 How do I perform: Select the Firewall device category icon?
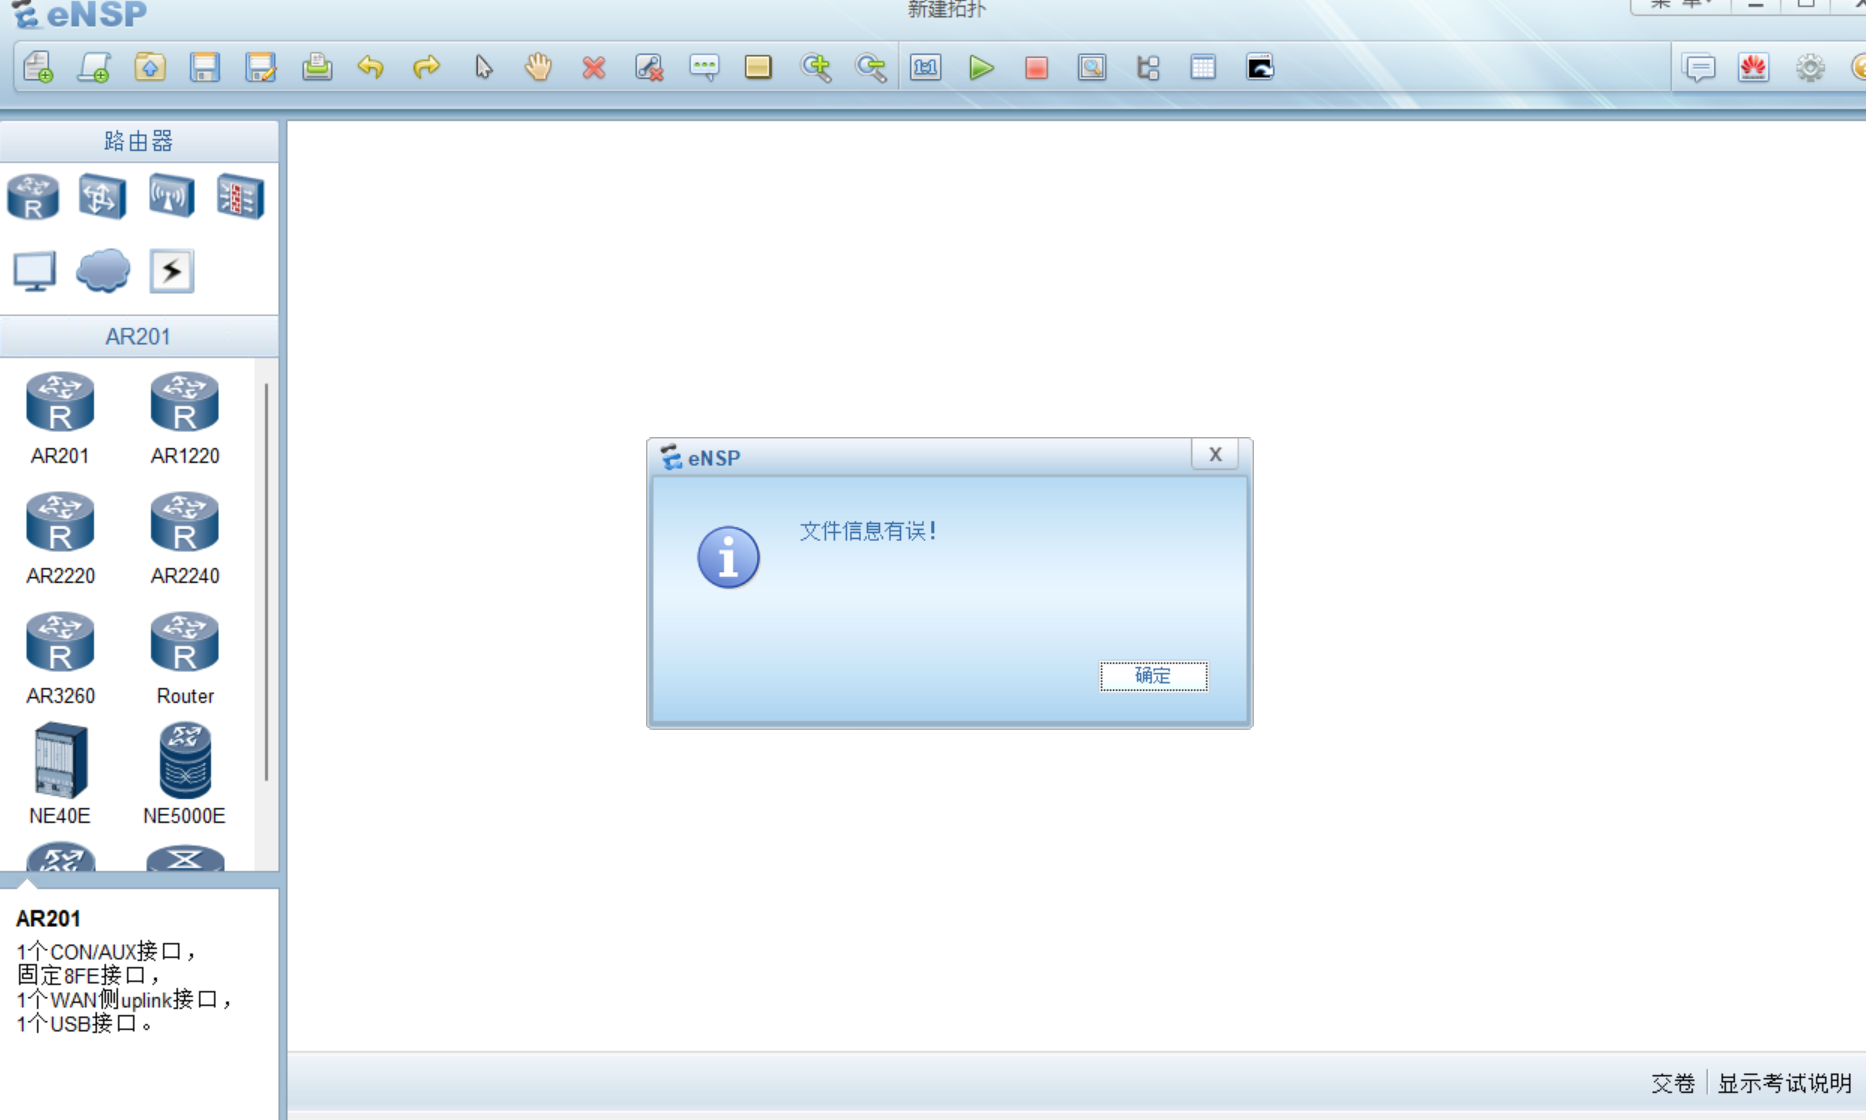[240, 196]
